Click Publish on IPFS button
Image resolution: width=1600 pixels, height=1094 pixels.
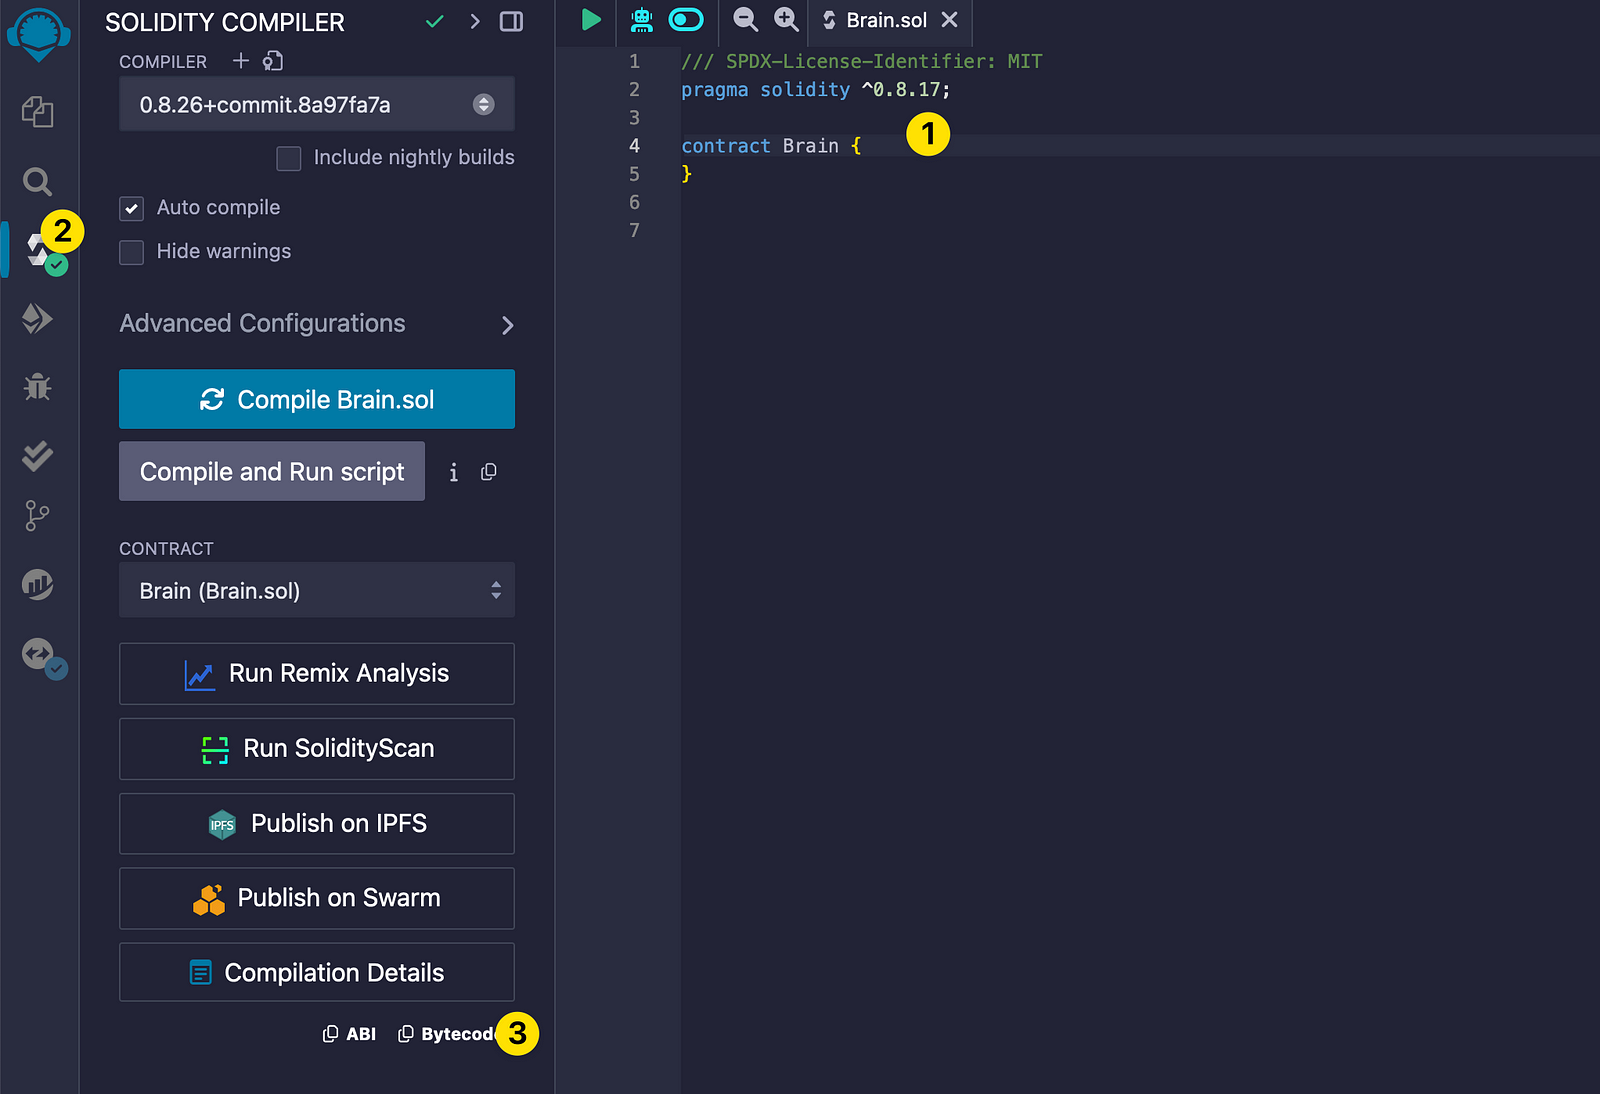click(317, 824)
